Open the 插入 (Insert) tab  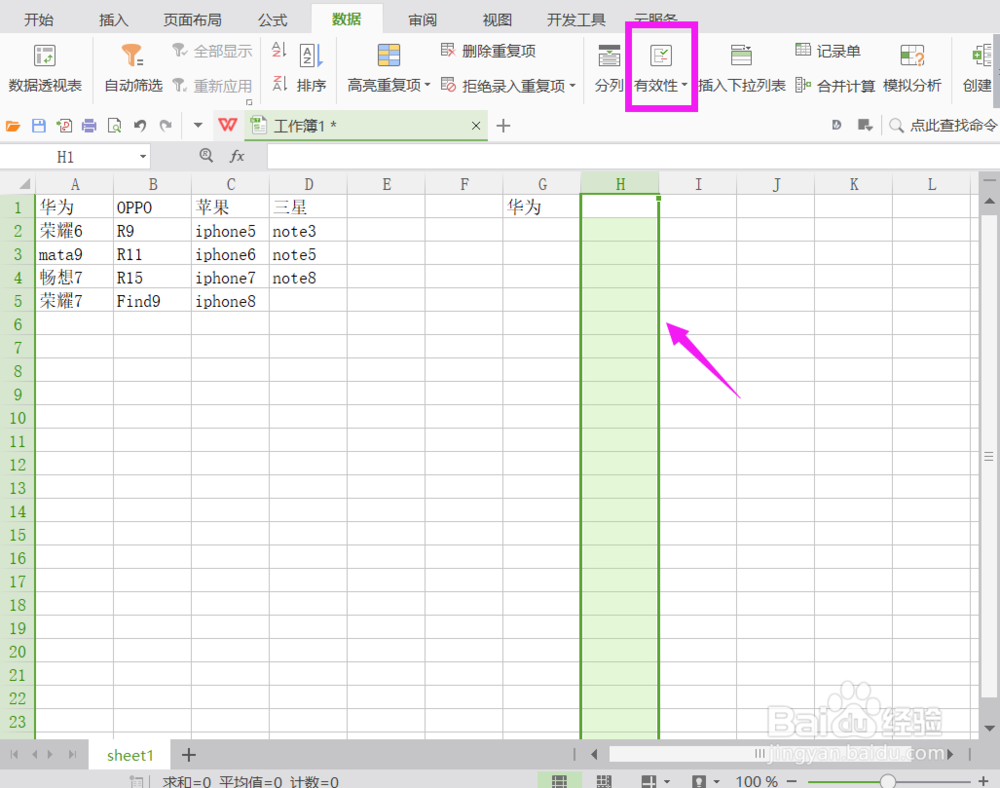pos(114,20)
